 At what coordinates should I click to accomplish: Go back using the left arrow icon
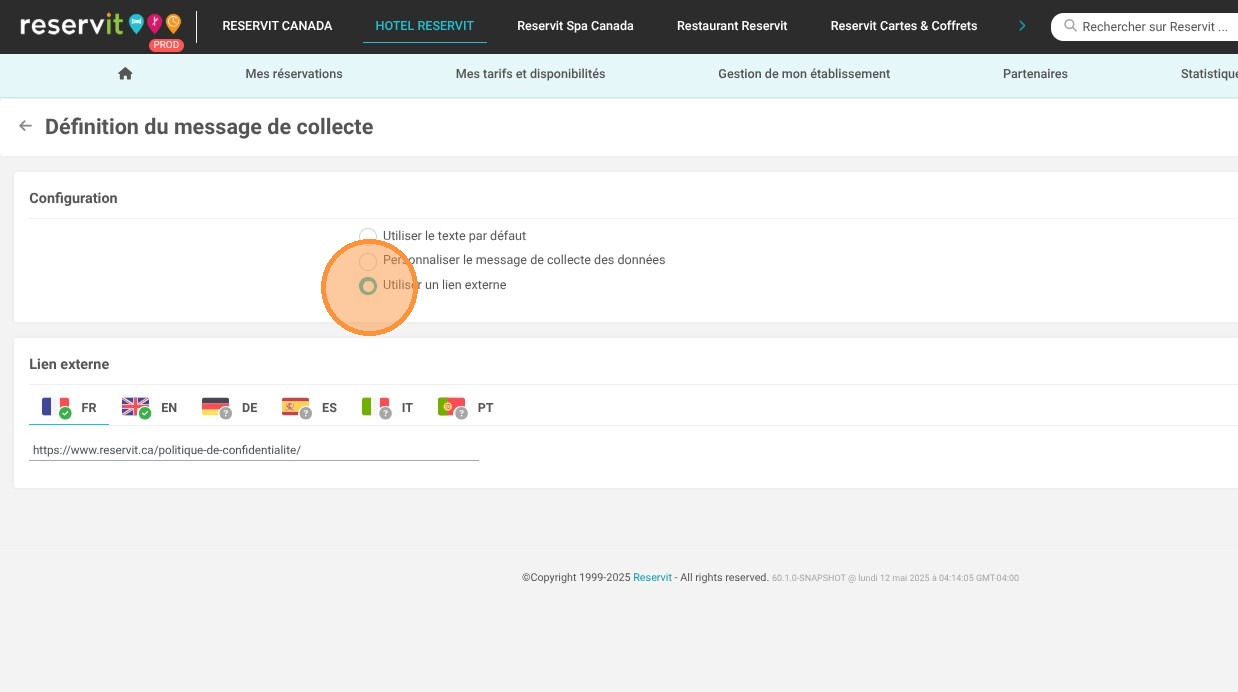(26, 126)
